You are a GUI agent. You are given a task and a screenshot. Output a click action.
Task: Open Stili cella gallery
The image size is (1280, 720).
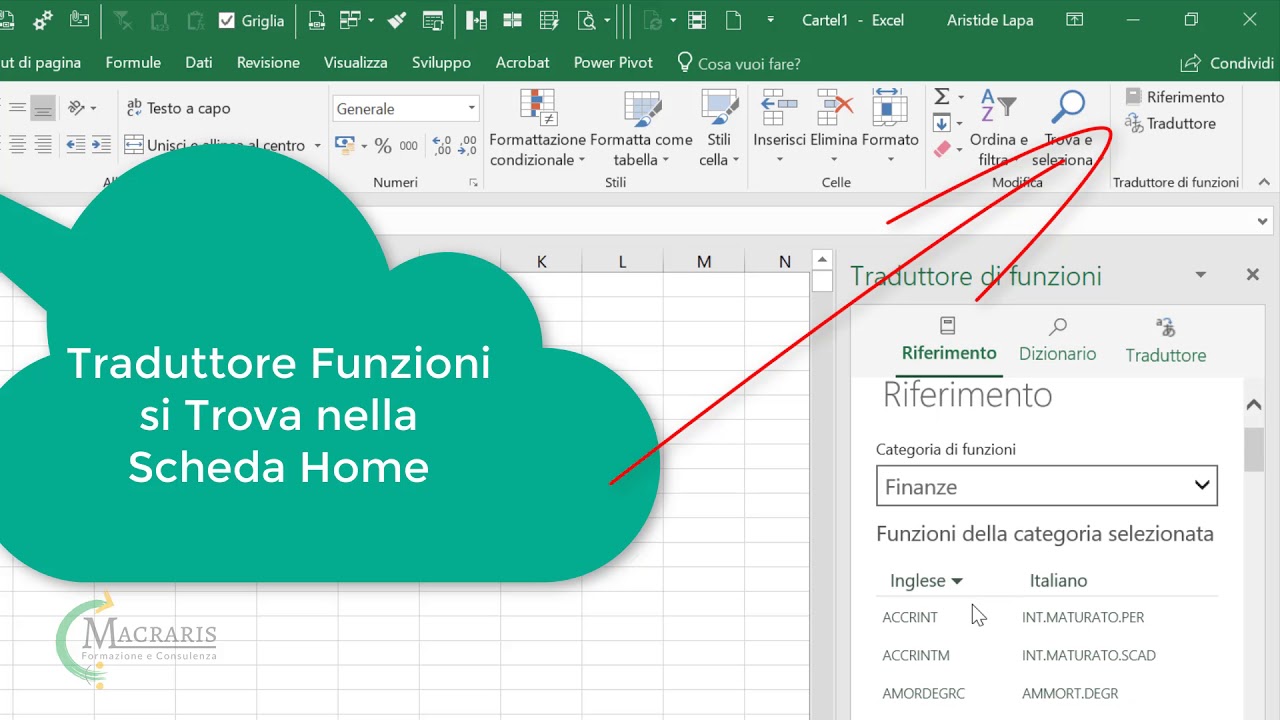coord(719,128)
